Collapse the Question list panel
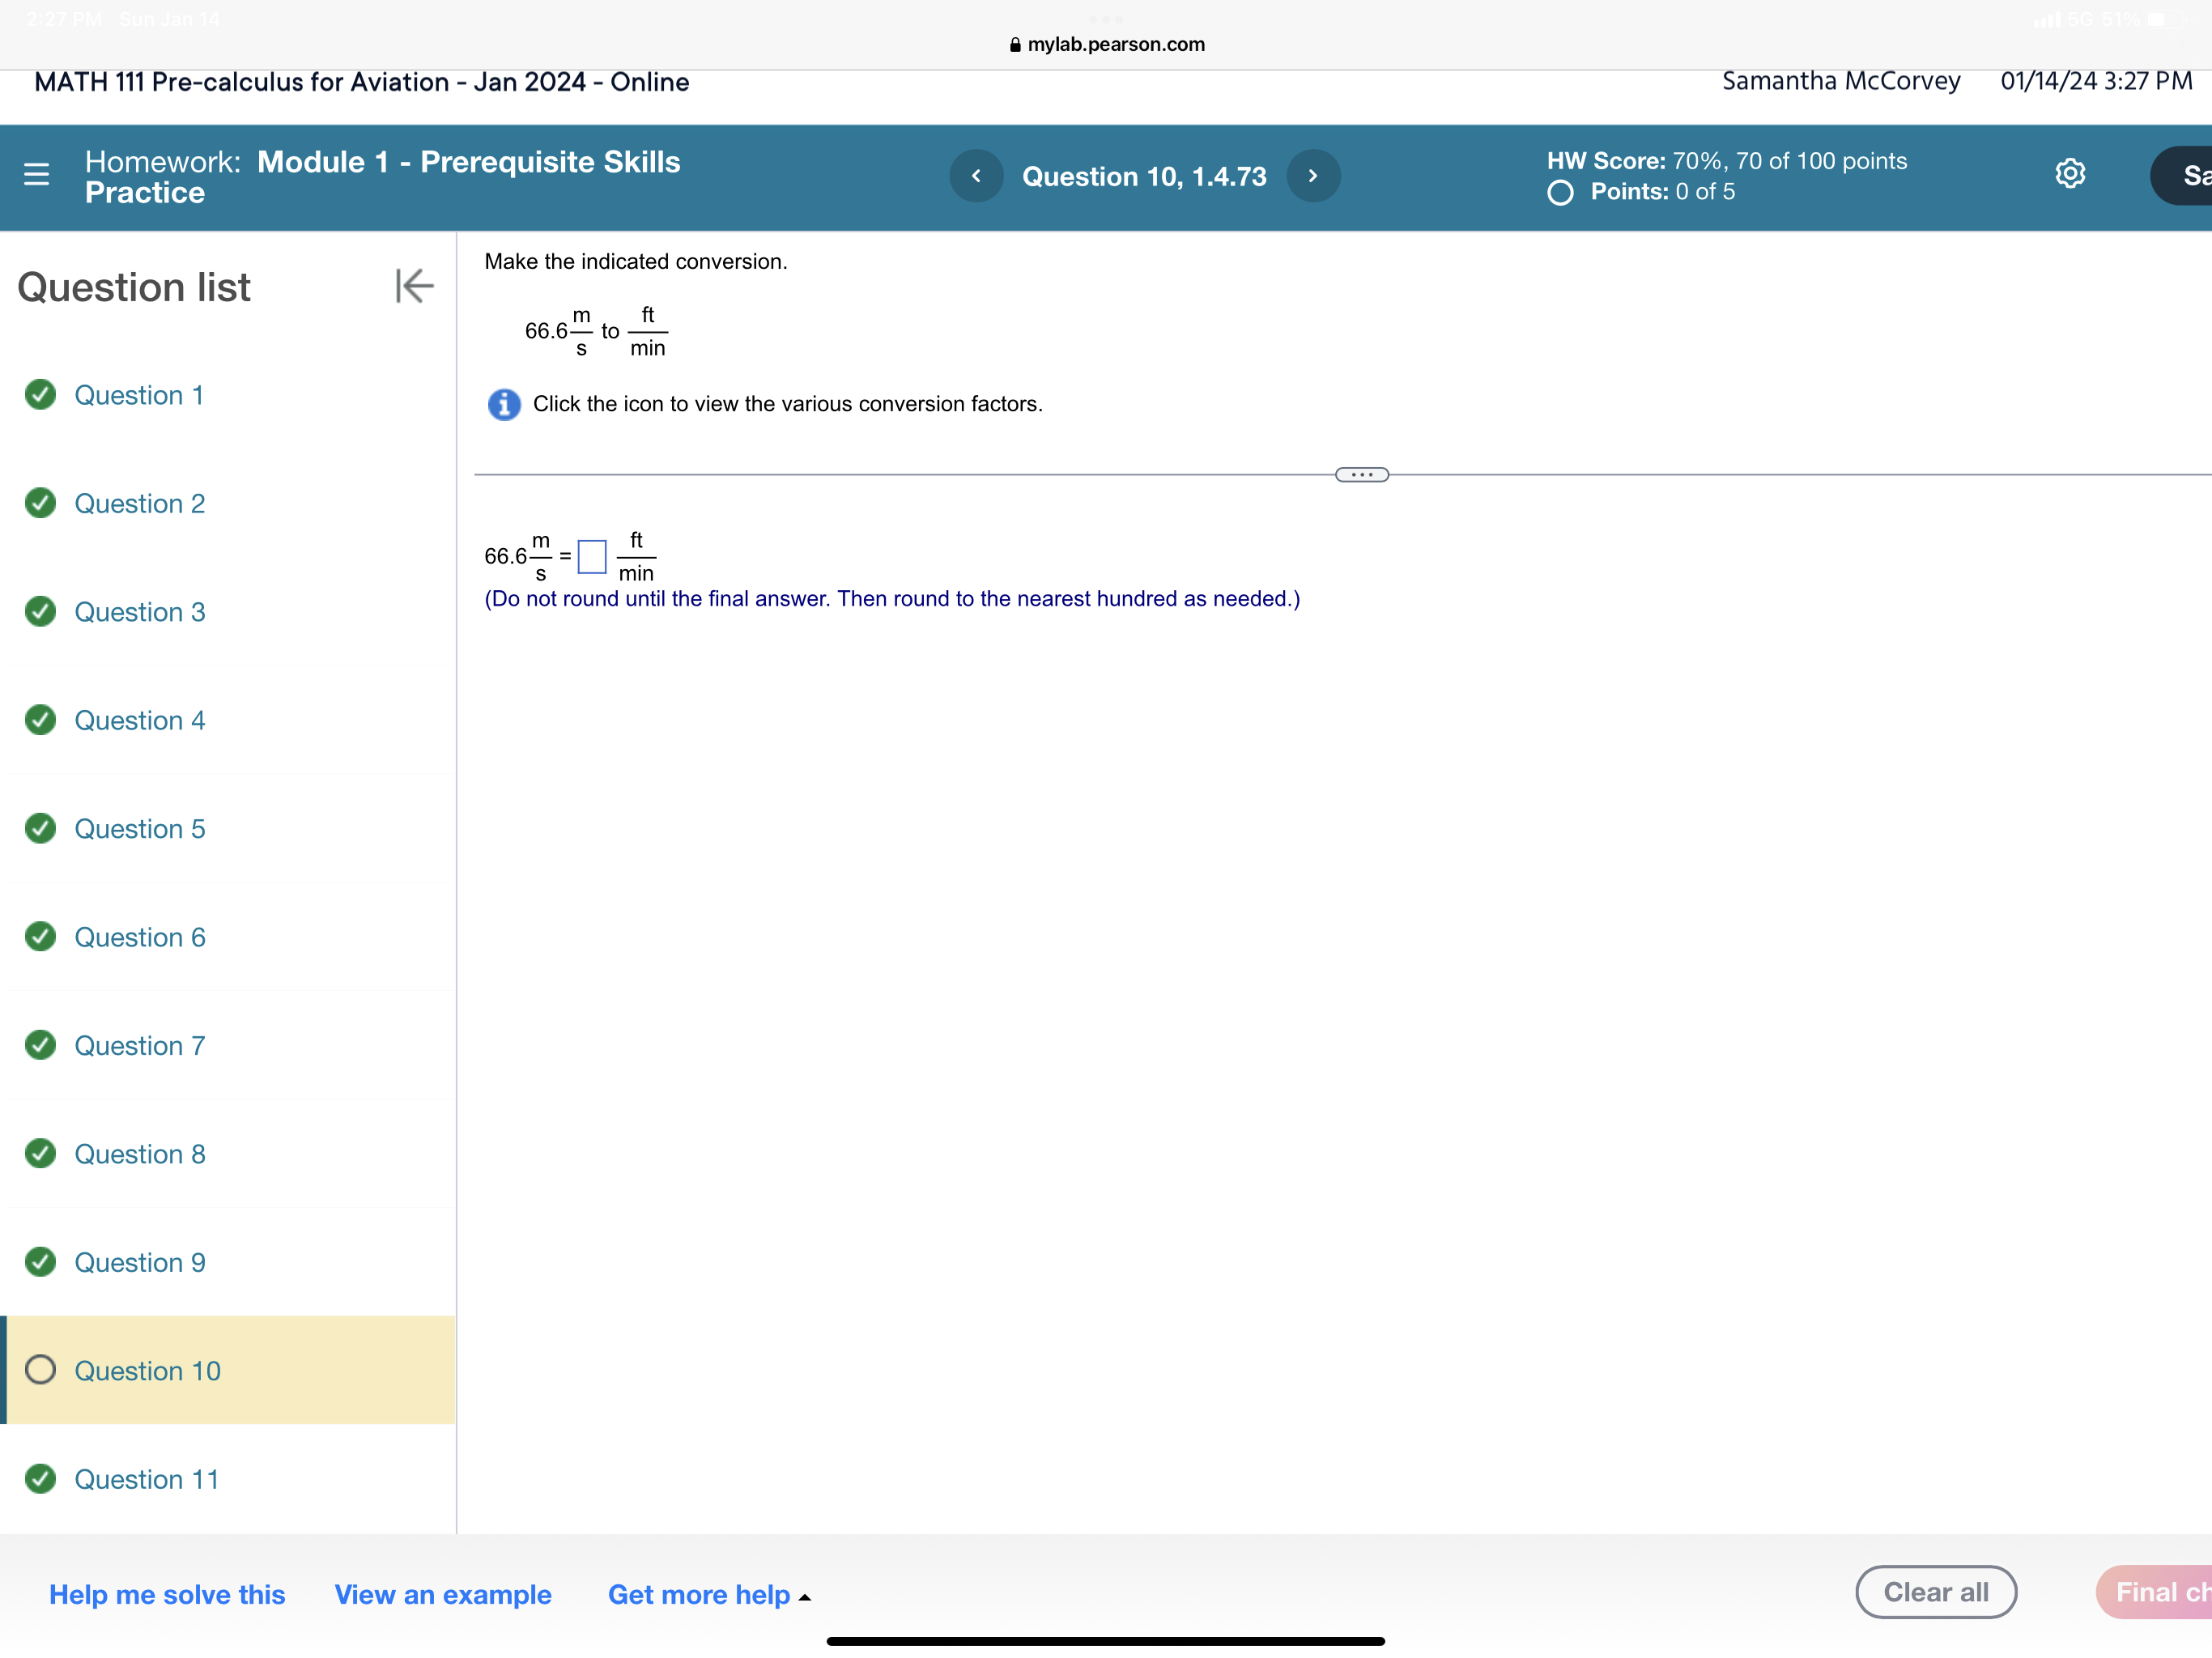This screenshot has height=1658, width=2212. [x=412, y=287]
